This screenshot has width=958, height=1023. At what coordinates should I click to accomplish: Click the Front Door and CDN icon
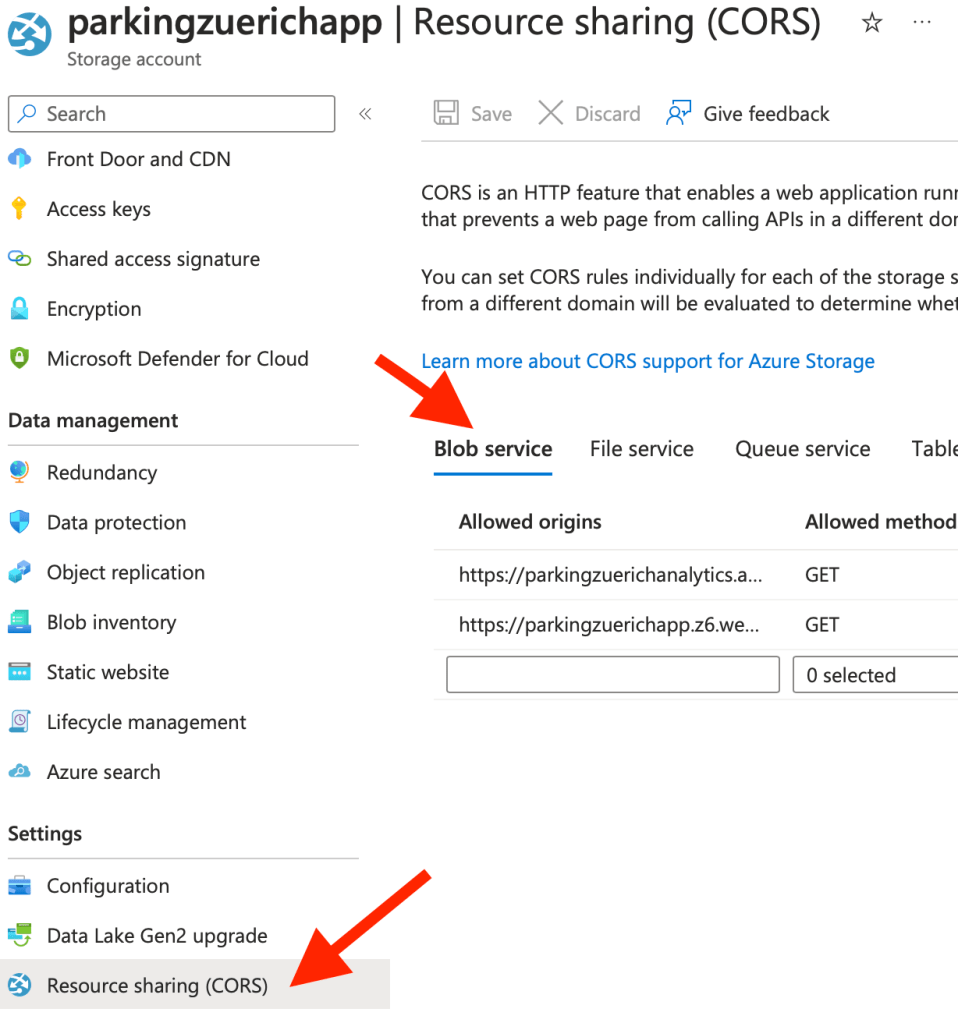[19, 159]
